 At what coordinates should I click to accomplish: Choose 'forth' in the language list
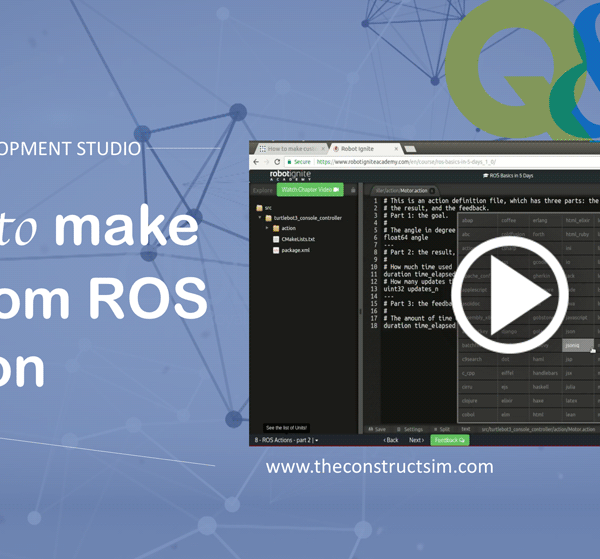tap(538, 234)
